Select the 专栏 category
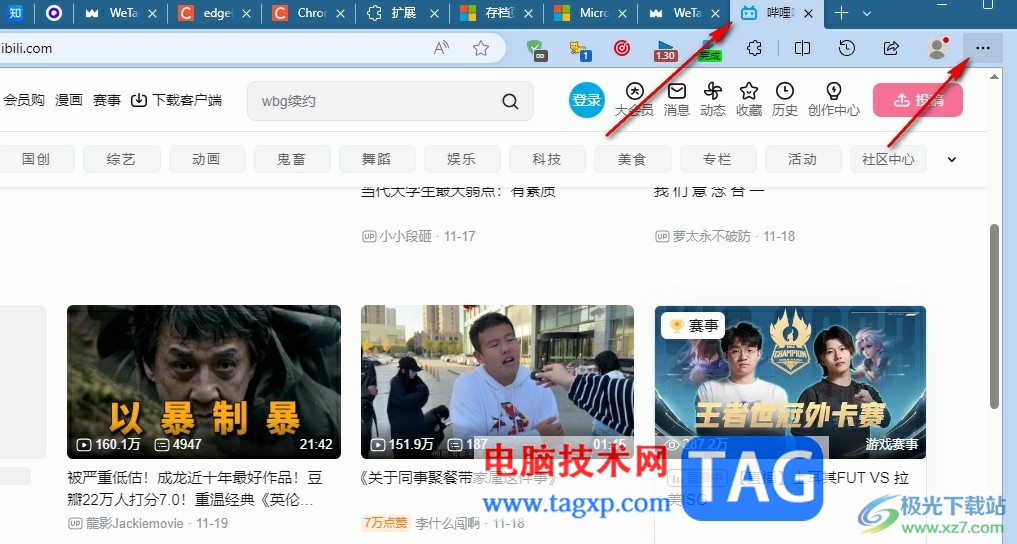This screenshot has height=544, width=1017. pos(718,160)
